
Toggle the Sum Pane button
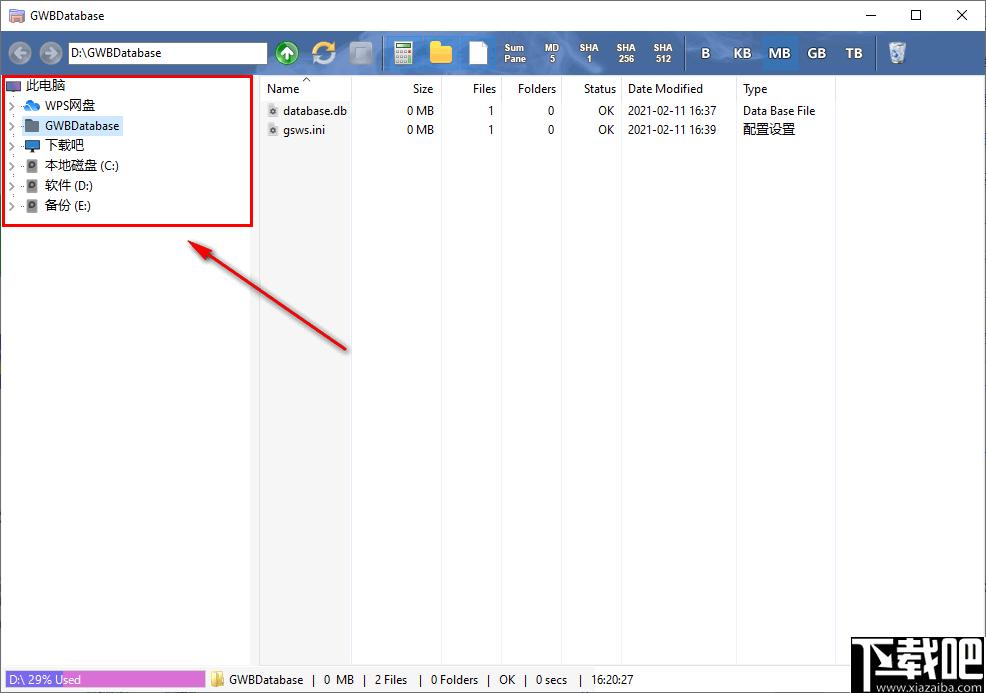click(514, 53)
